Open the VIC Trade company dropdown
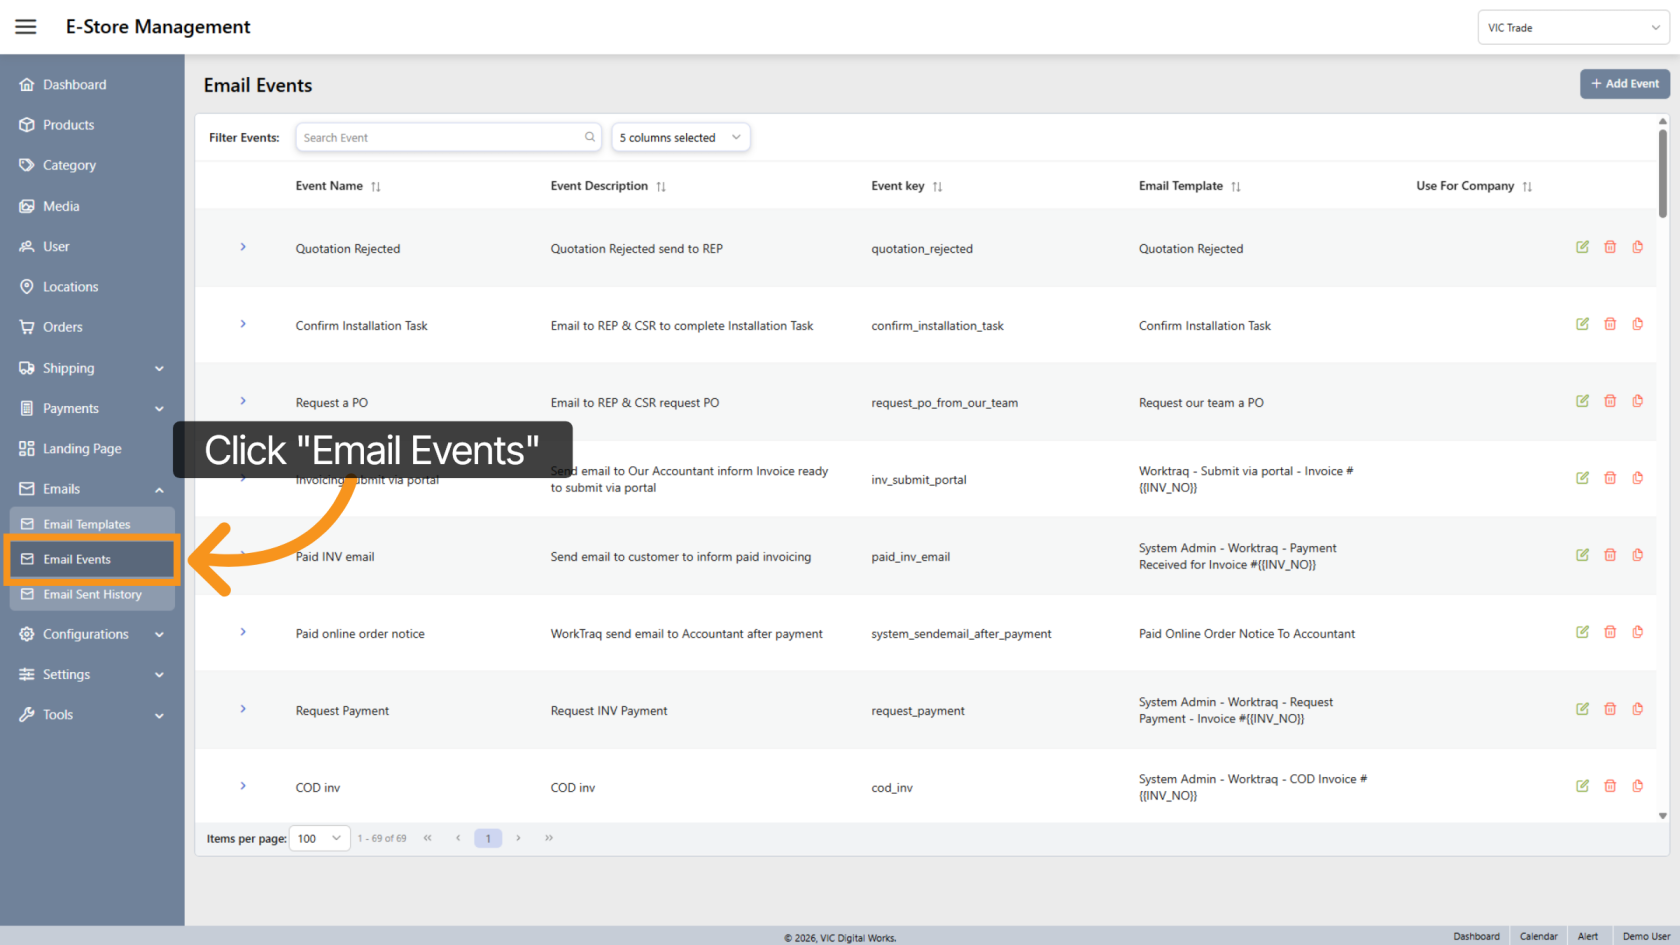The image size is (1680, 945). [x=1572, y=27]
